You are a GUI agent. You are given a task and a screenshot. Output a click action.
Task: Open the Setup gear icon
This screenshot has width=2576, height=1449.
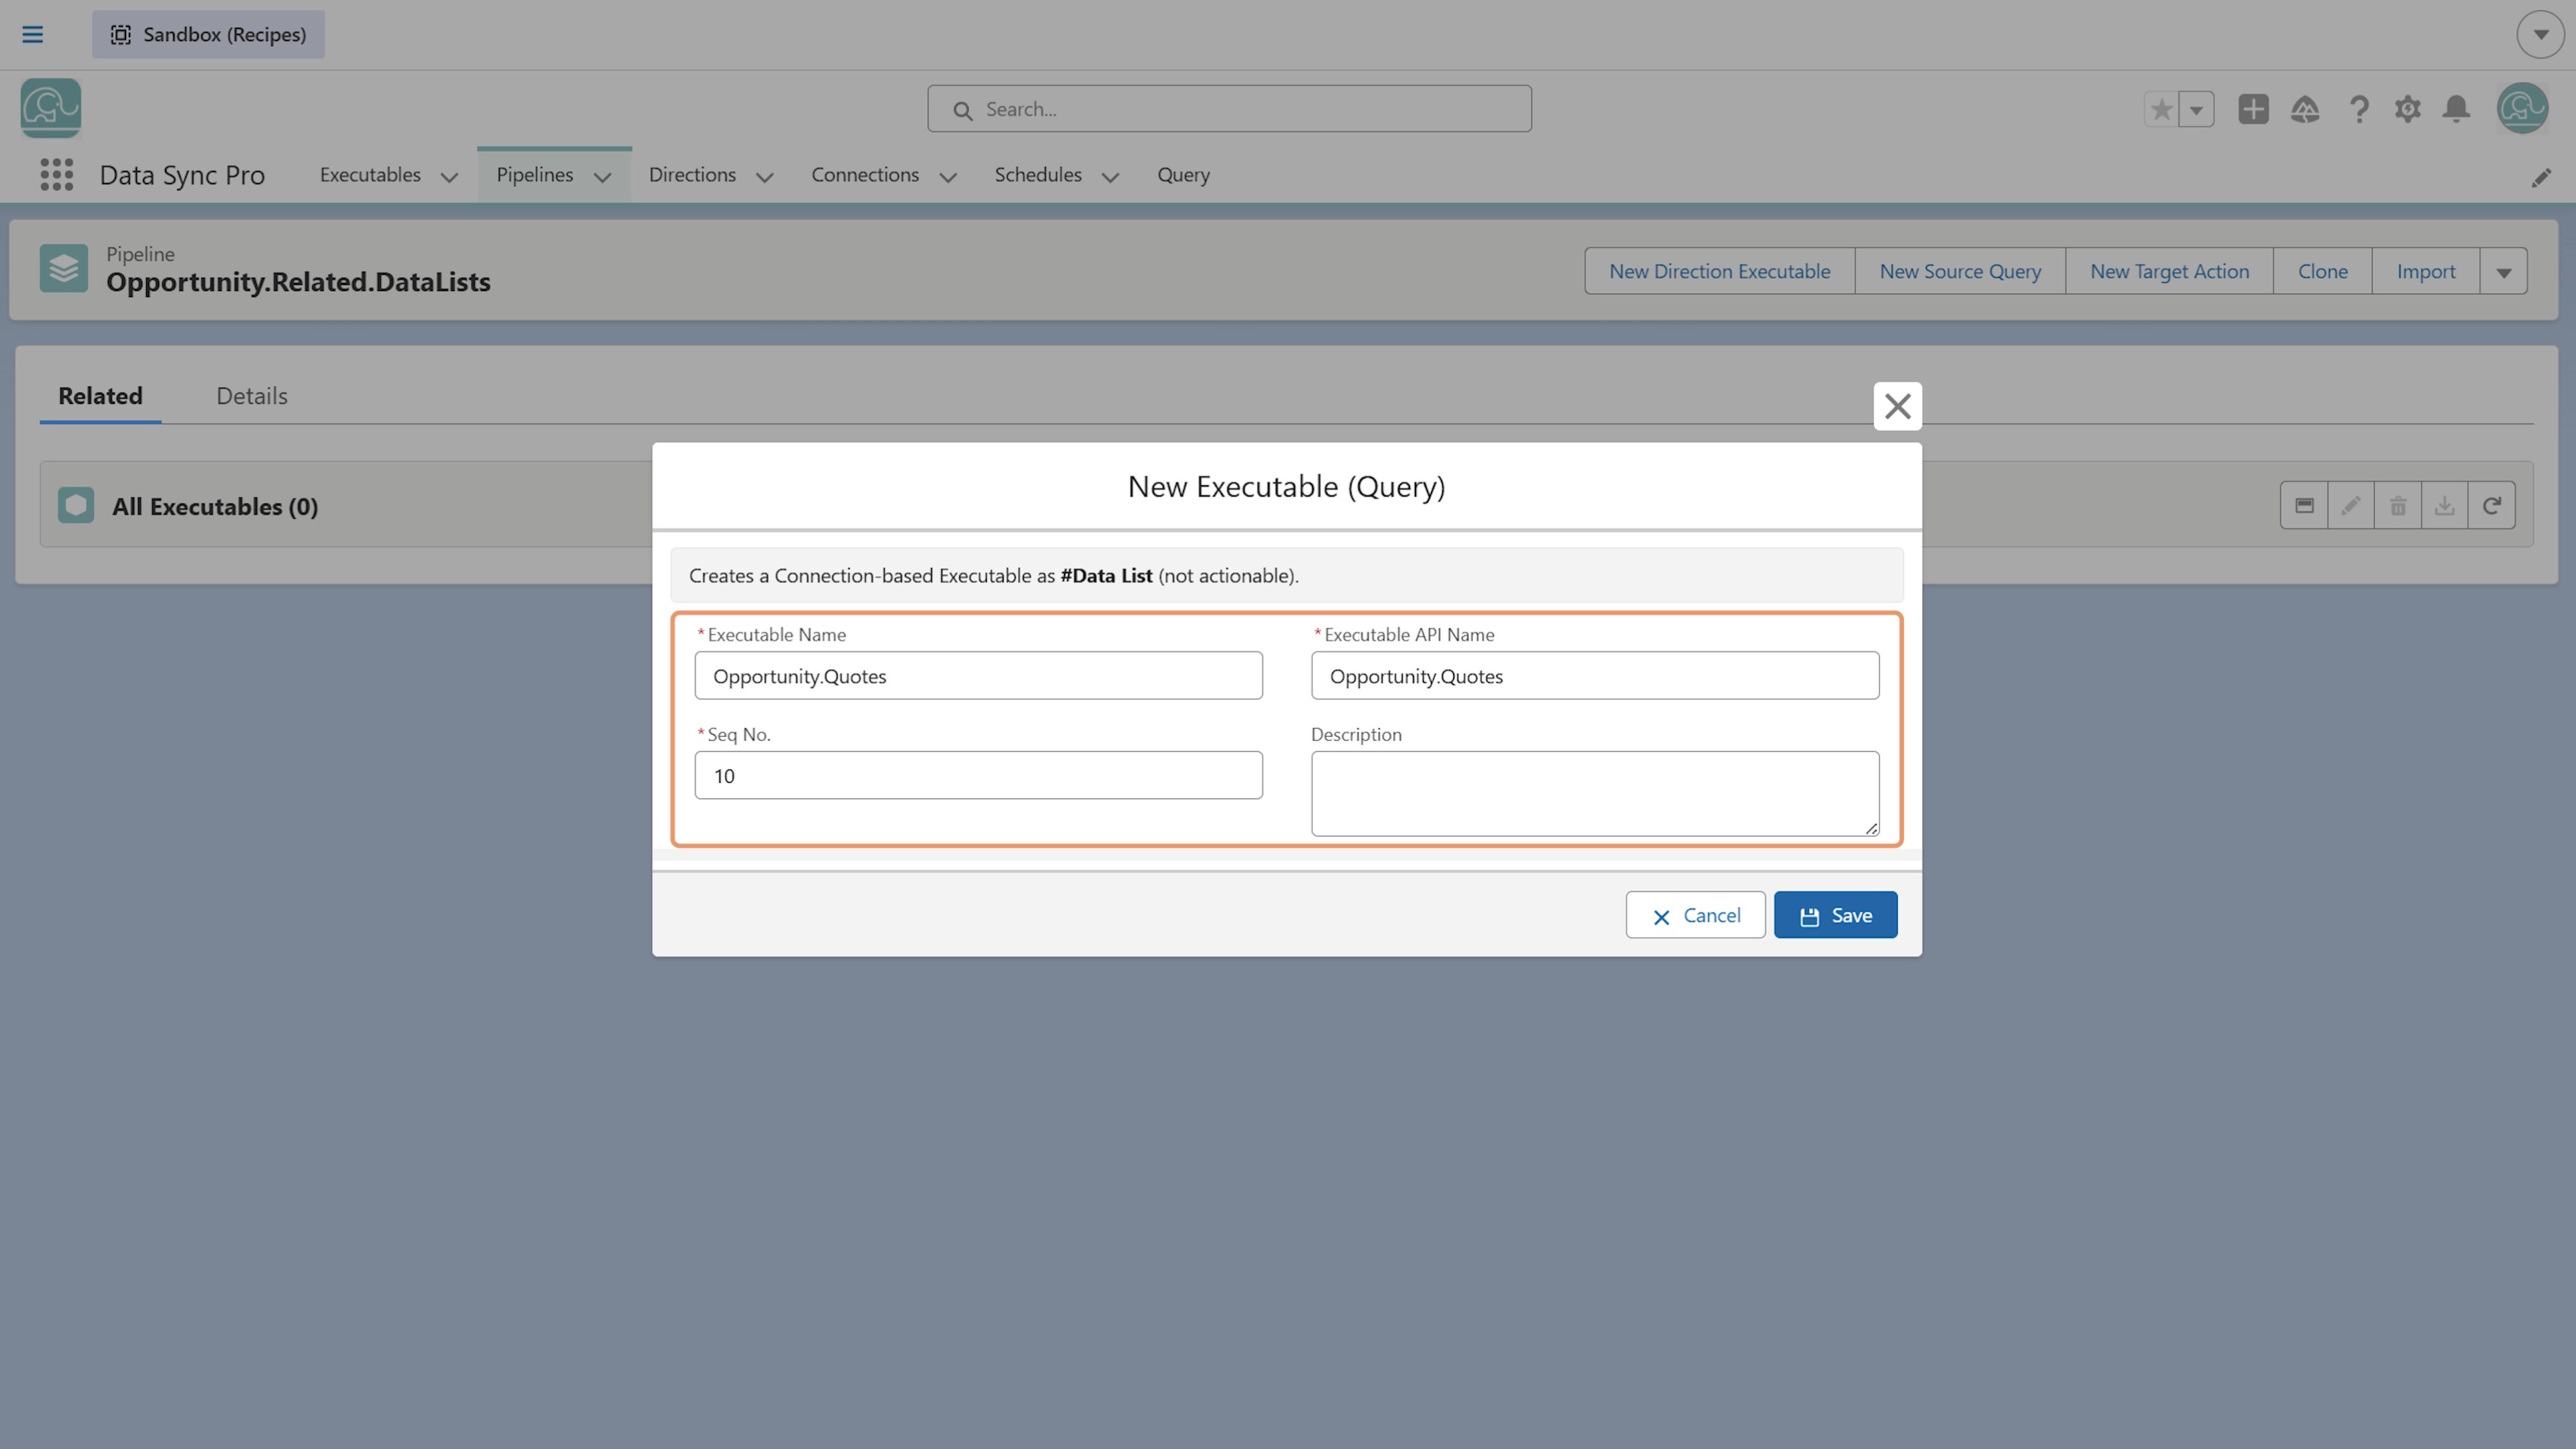[2408, 109]
